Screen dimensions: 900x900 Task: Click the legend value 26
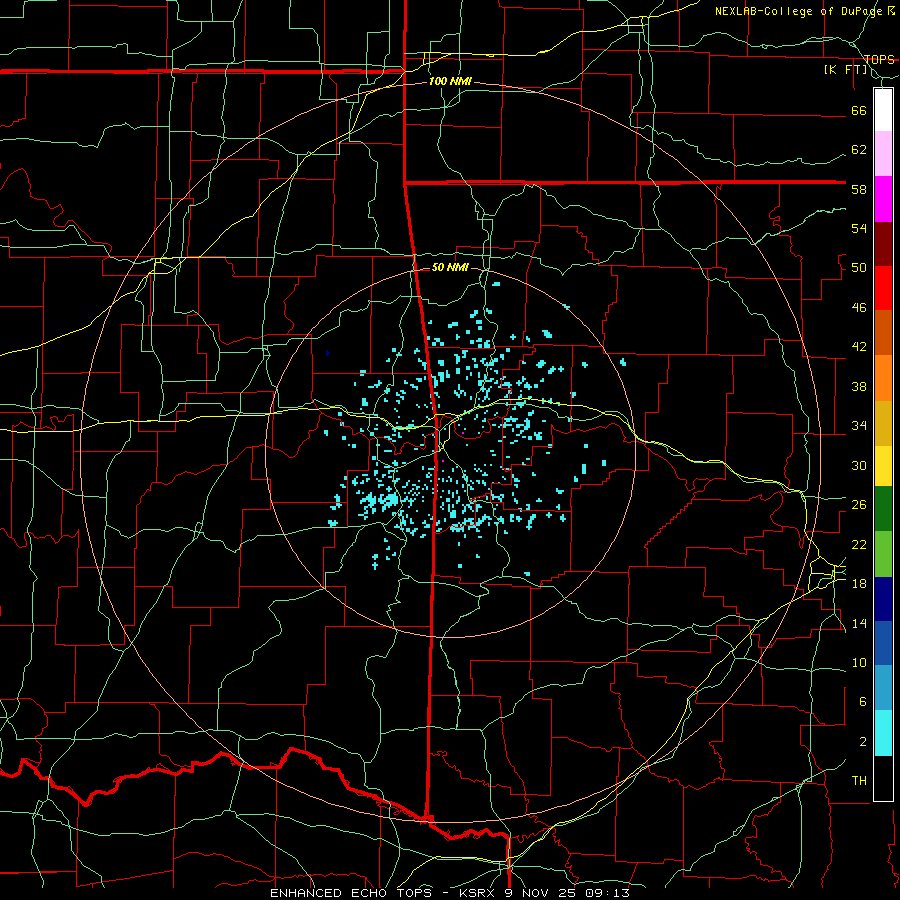(x=859, y=505)
